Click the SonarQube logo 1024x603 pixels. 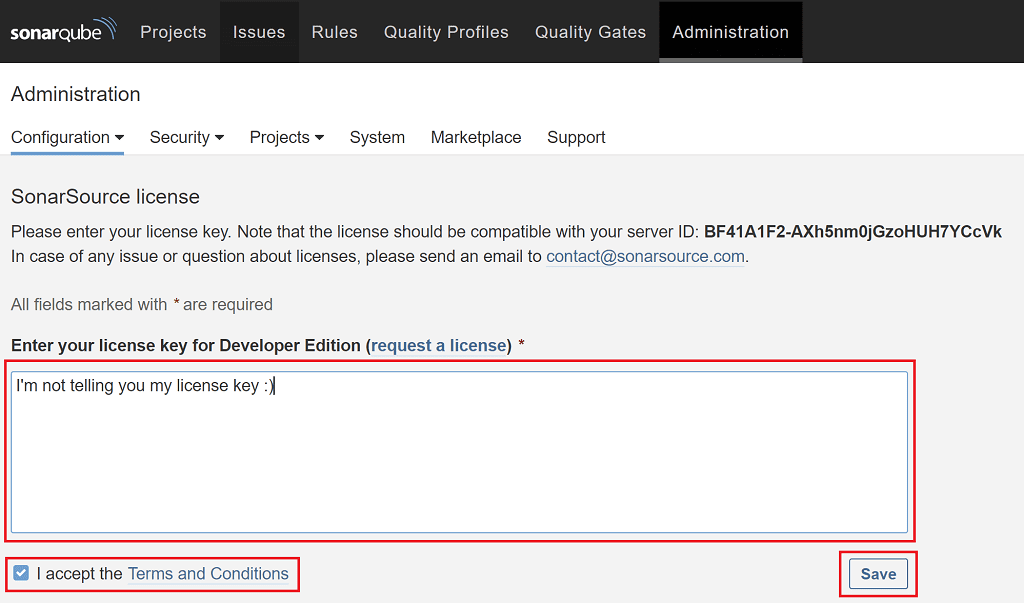point(62,29)
